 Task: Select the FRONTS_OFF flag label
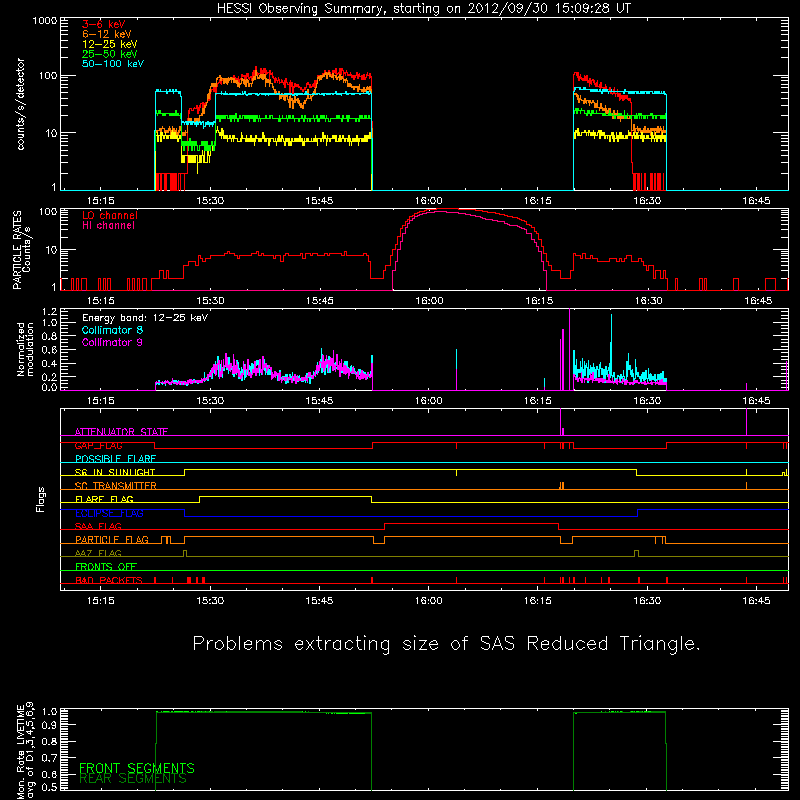point(106,567)
